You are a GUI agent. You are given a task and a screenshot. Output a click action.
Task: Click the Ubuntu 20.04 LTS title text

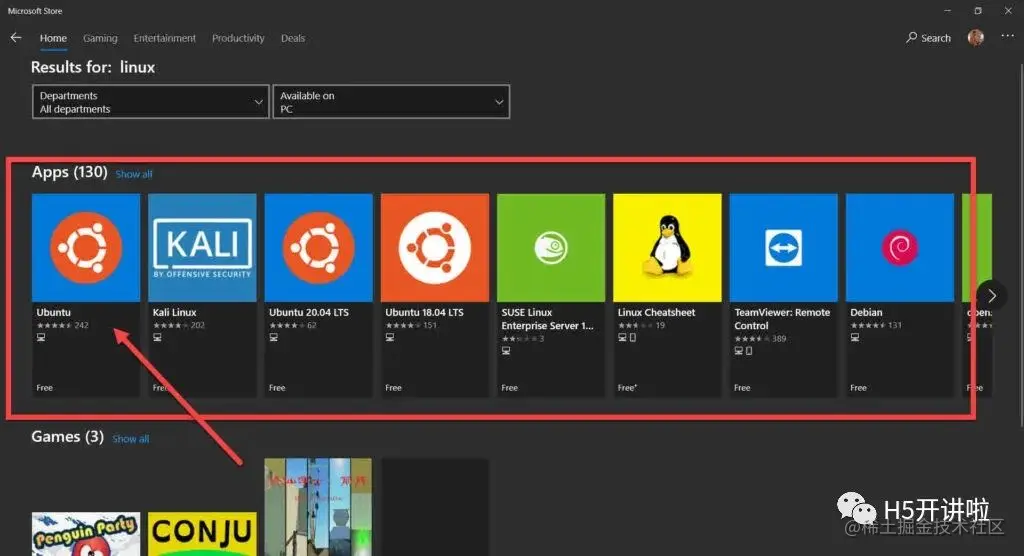pos(309,312)
